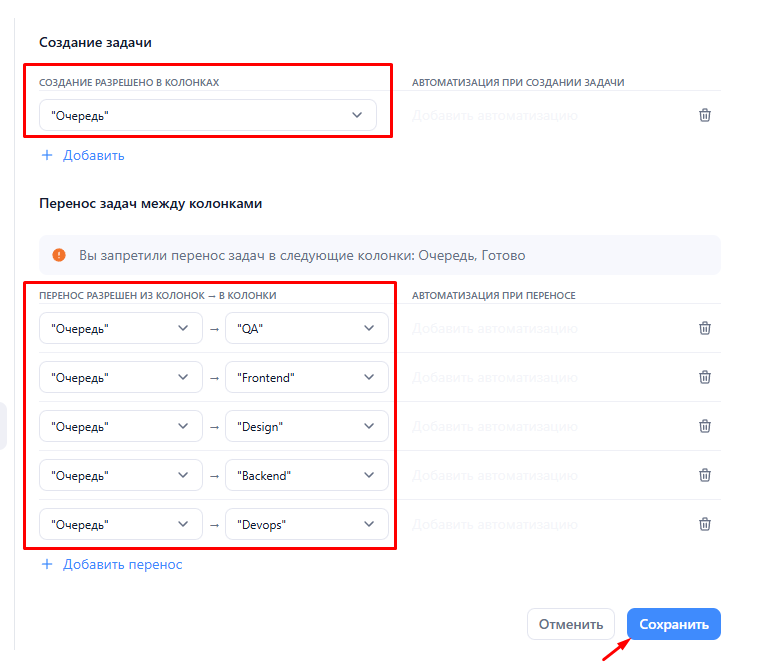
Task: Delete the Очередь to Backend transfer rule
Action: click(x=704, y=475)
